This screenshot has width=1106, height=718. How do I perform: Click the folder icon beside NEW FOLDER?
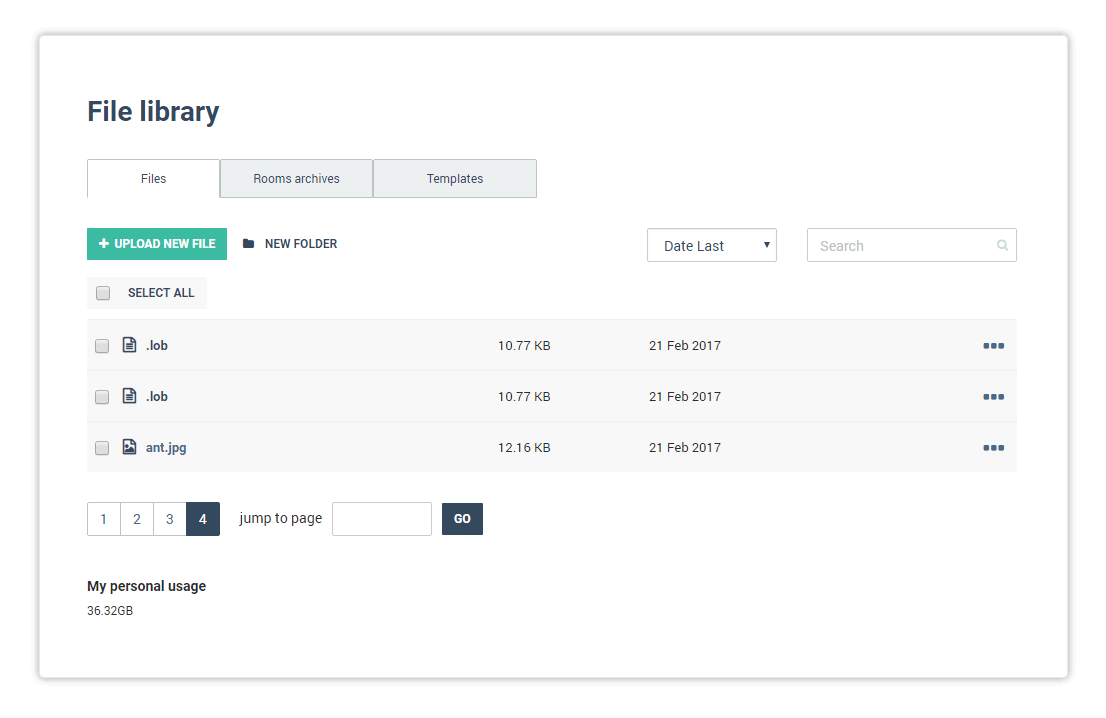(x=248, y=244)
